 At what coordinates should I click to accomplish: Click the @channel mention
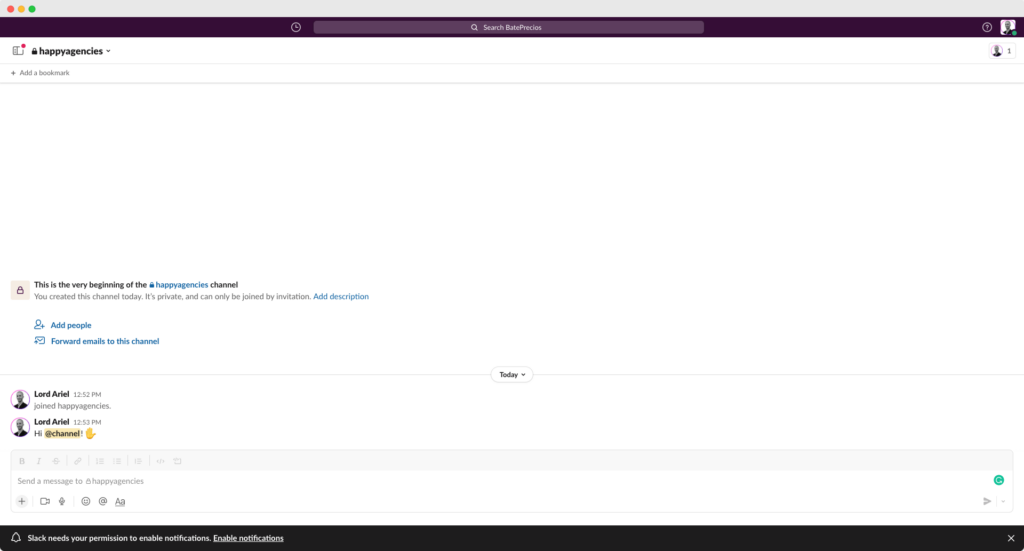pyautogui.click(x=63, y=433)
